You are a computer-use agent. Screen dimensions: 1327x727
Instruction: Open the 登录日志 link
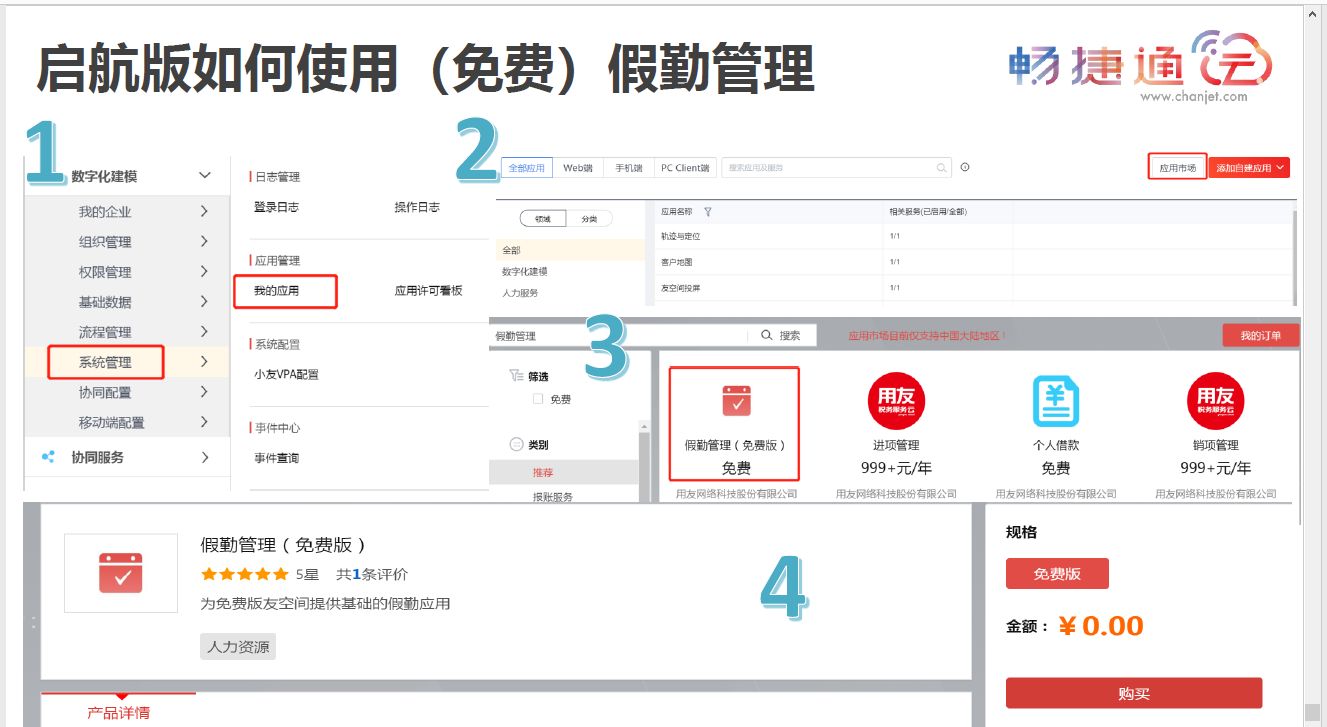[x=277, y=207]
